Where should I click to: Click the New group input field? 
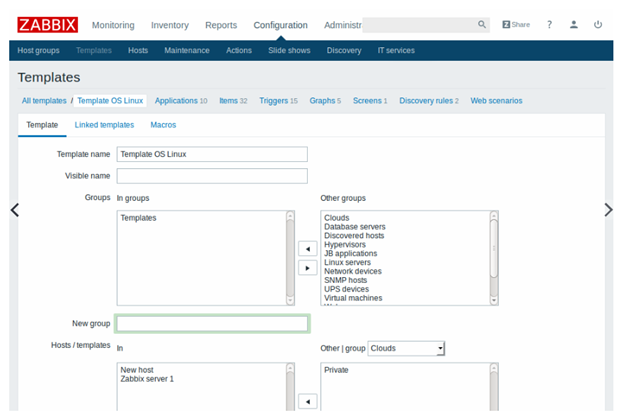(212, 323)
